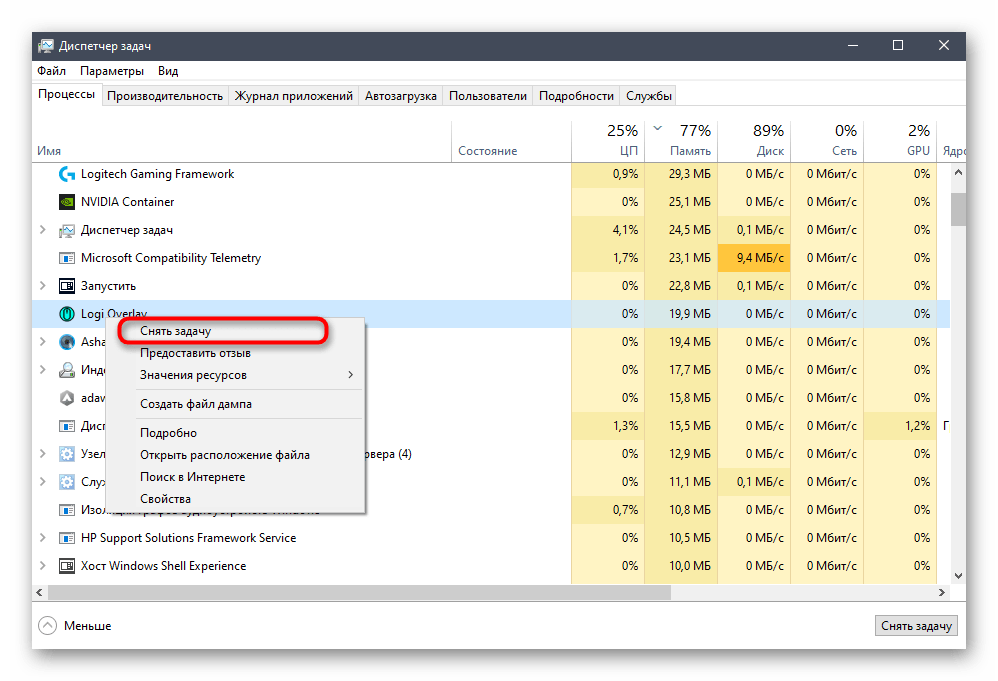The width and height of the screenshot is (998, 681).
Task: Click the vertical scrollbar up arrow
Action: [x=959, y=172]
